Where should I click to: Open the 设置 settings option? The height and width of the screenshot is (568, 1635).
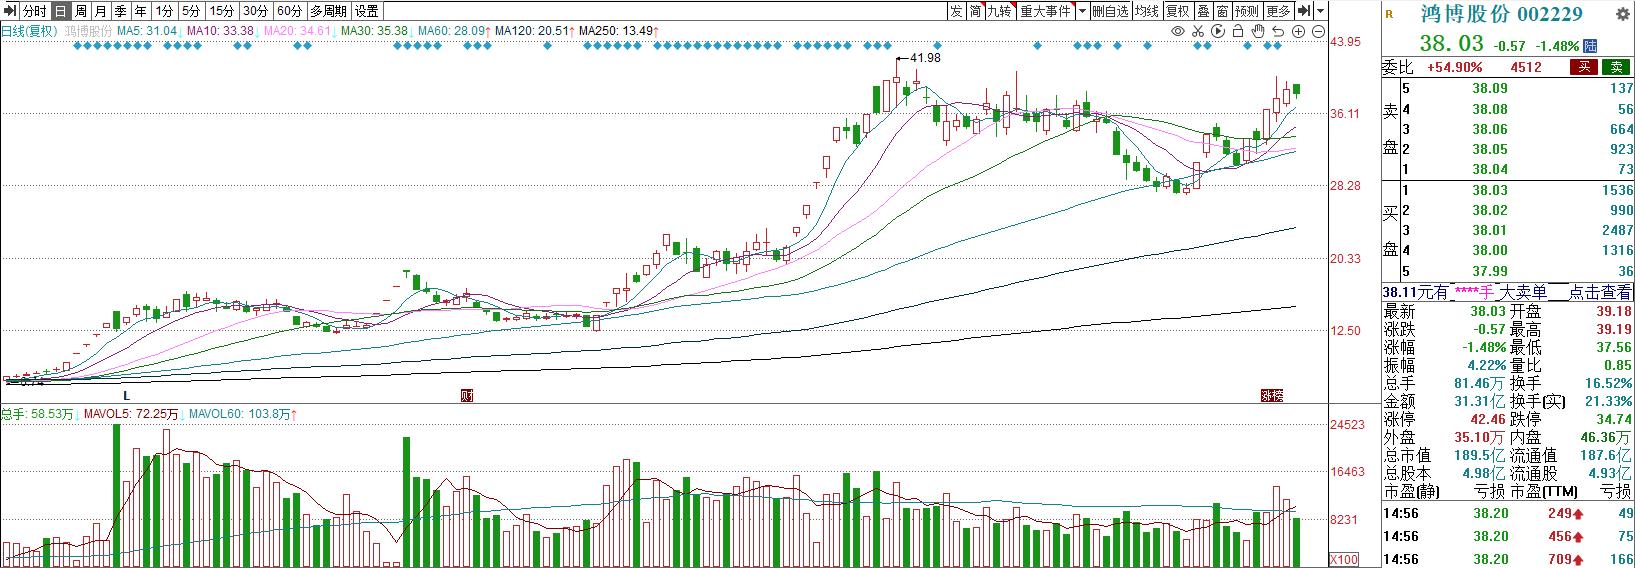(367, 11)
